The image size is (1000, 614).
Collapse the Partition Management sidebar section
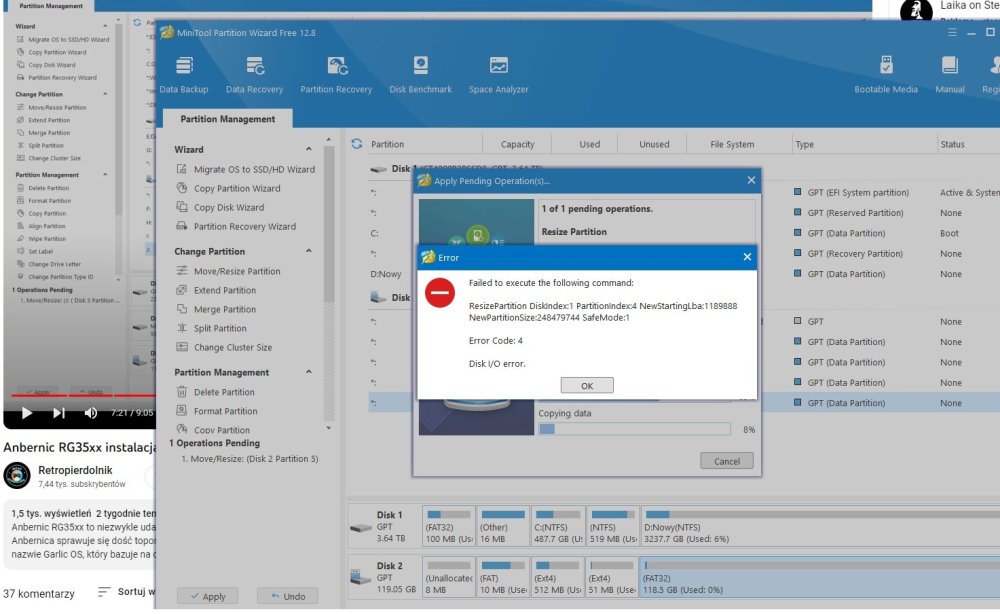click(x=309, y=372)
